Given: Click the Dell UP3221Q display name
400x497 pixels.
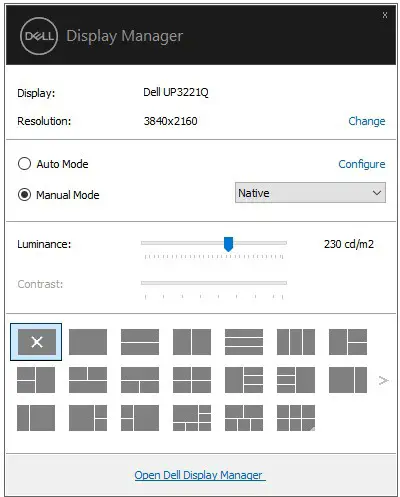Looking at the screenshot, I should point(176,92).
